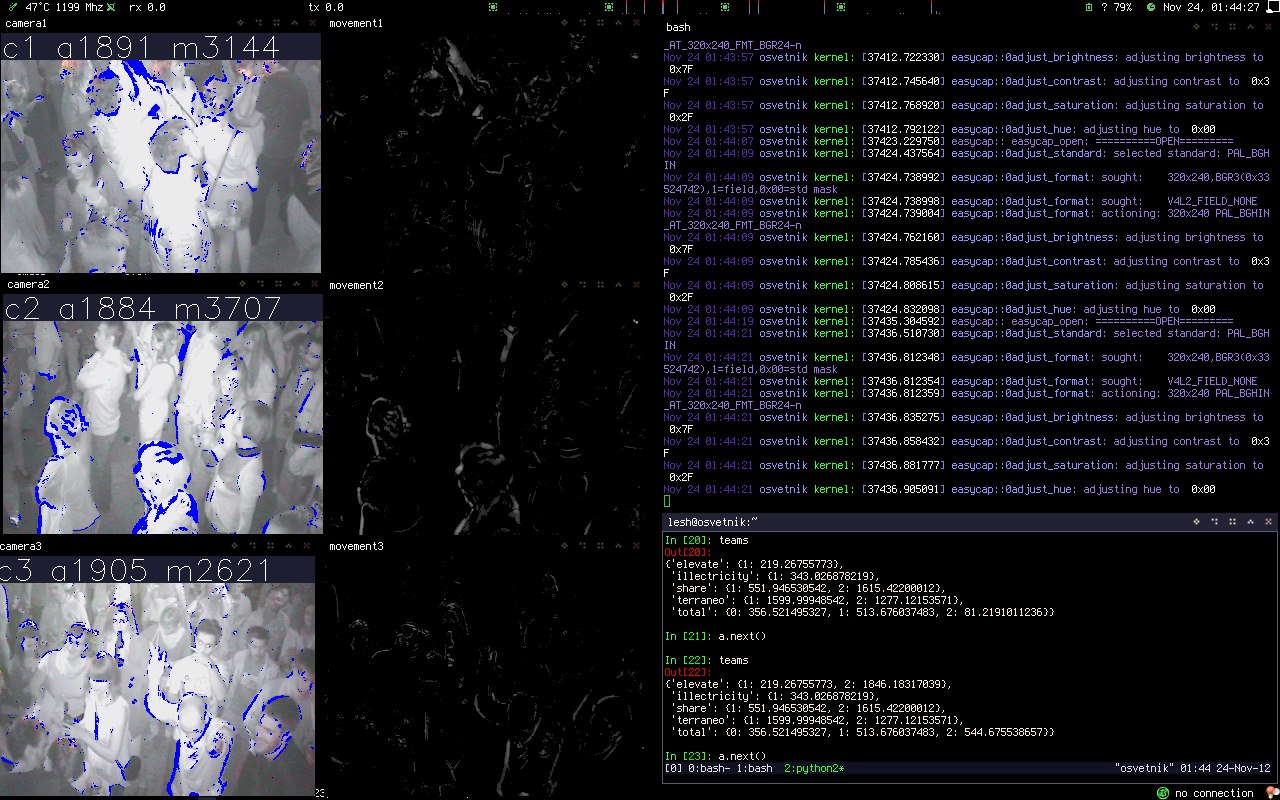Click the 'In [23]: a.next()' prompt line
This screenshot has width=1280, height=800.
coord(715,756)
